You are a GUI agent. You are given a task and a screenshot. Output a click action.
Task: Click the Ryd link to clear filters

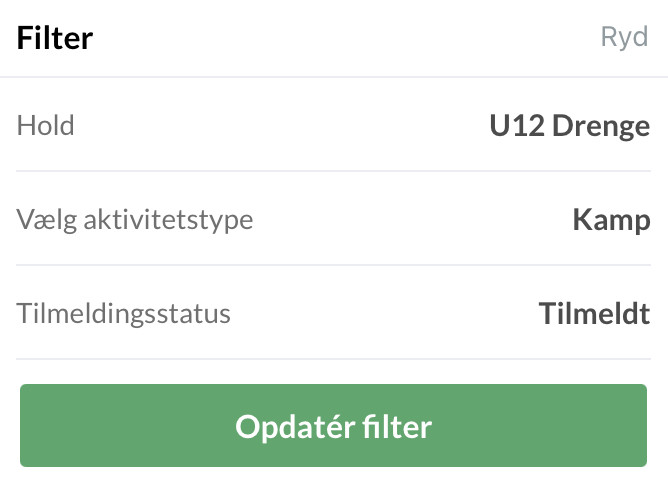pos(624,38)
